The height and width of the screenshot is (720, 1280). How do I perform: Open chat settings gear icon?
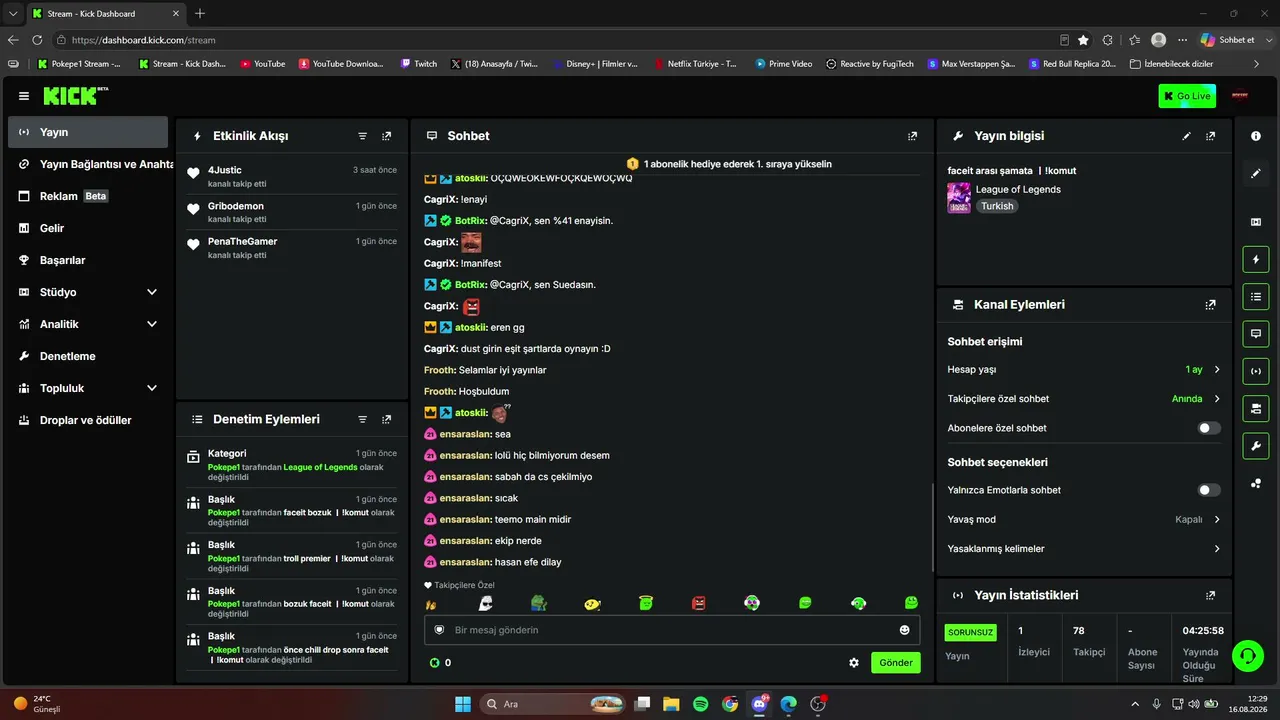[x=854, y=662]
